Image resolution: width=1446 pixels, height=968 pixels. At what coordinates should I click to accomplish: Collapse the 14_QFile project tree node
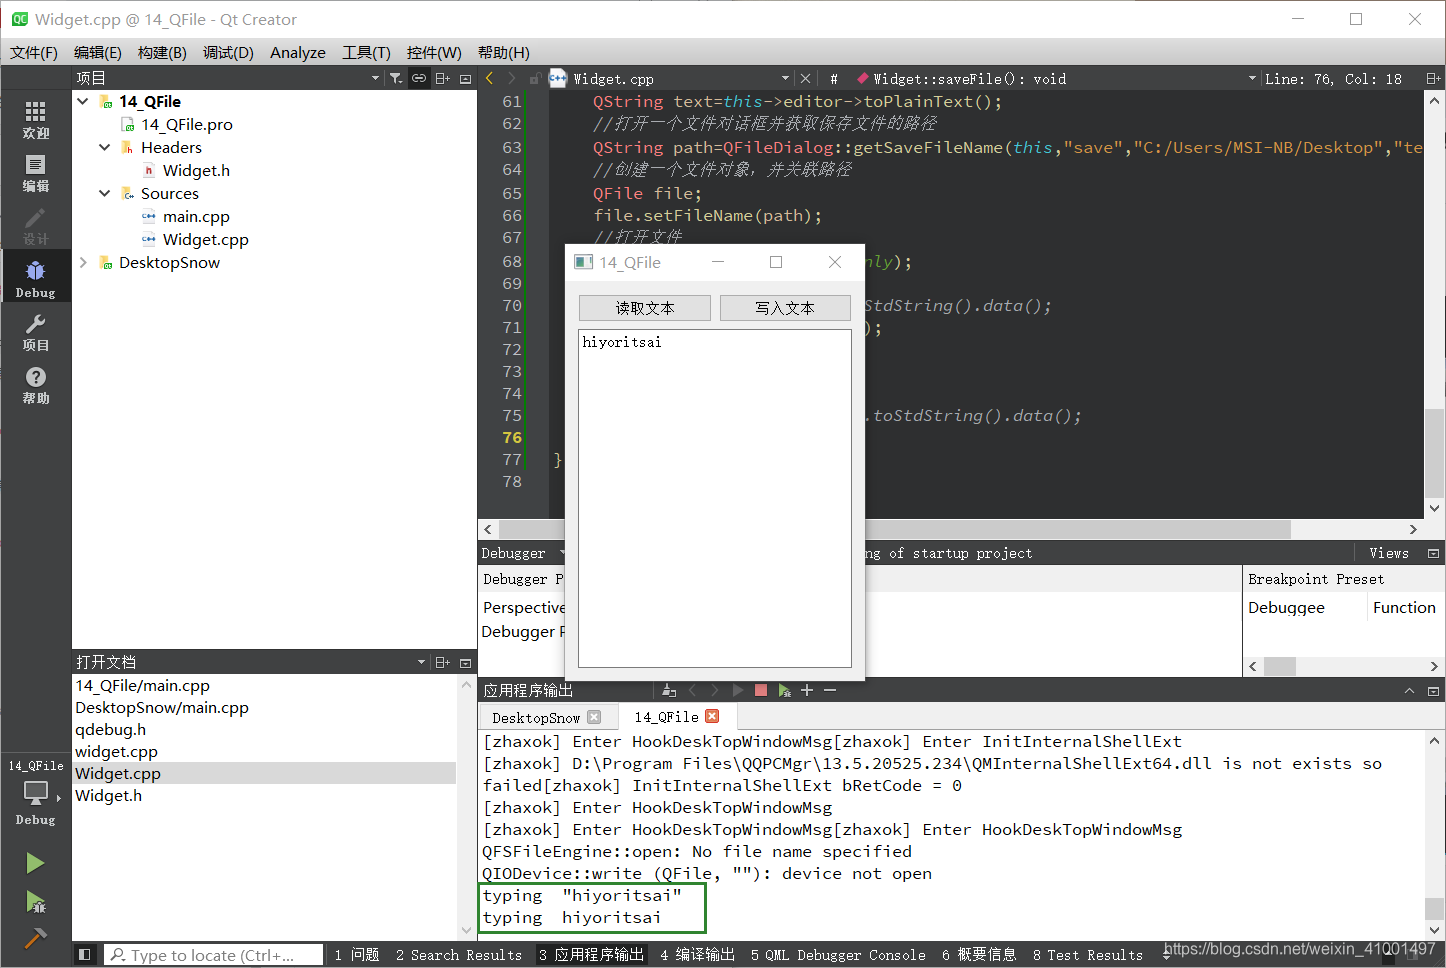[x=83, y=101]
